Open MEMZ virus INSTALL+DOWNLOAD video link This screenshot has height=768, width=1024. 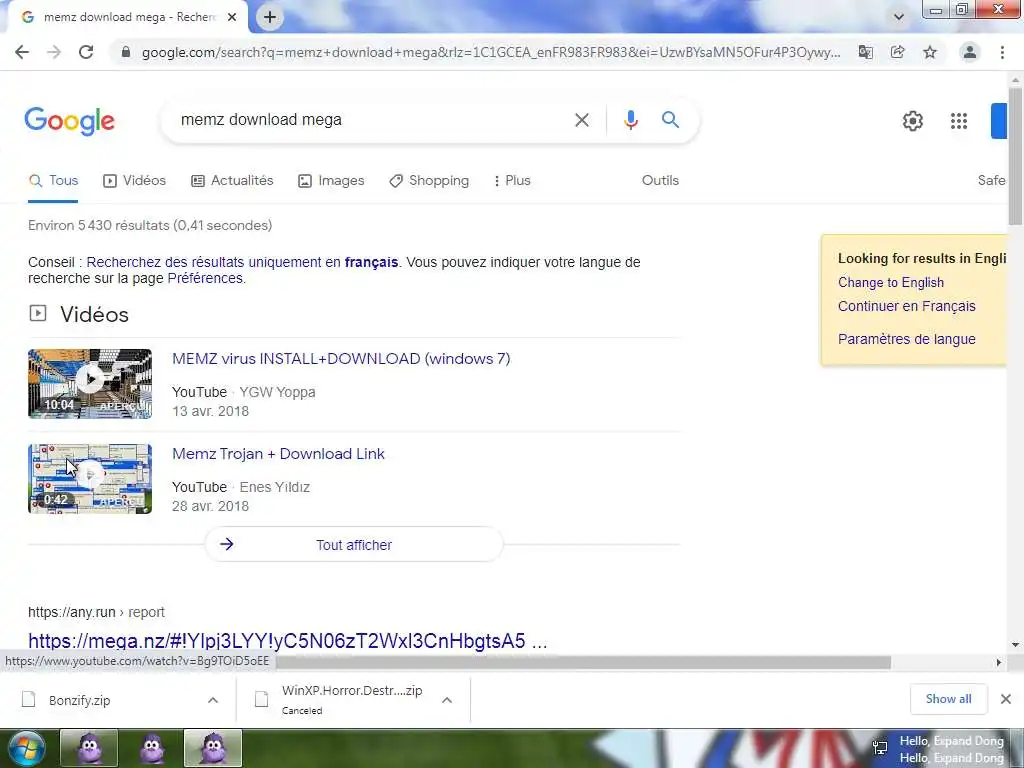pos(341,359)
